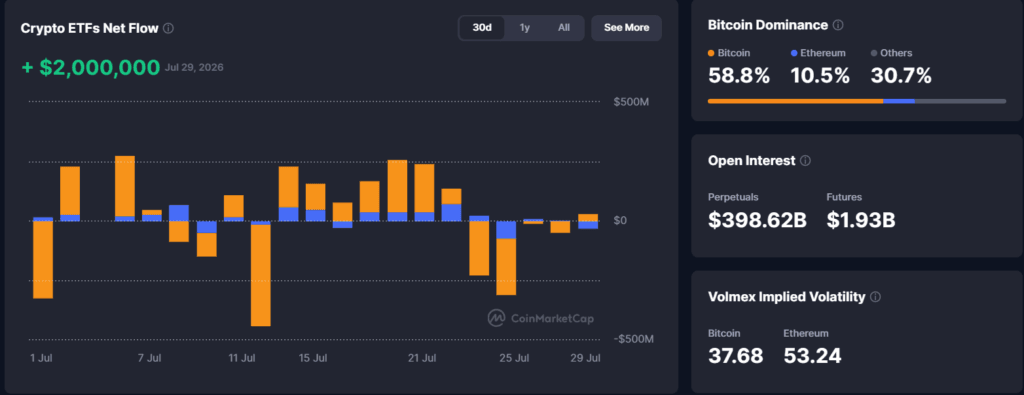
Task: Click blue Ethereum segment of dominance bar
Action: pyautogui.click(x=899, y=101)
